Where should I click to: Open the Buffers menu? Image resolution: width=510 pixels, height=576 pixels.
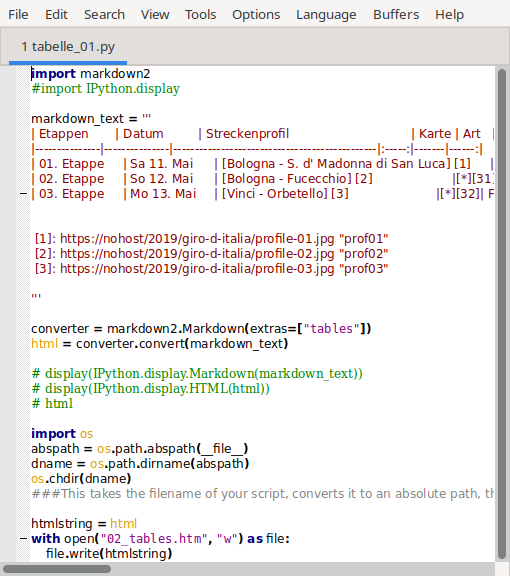396,15
